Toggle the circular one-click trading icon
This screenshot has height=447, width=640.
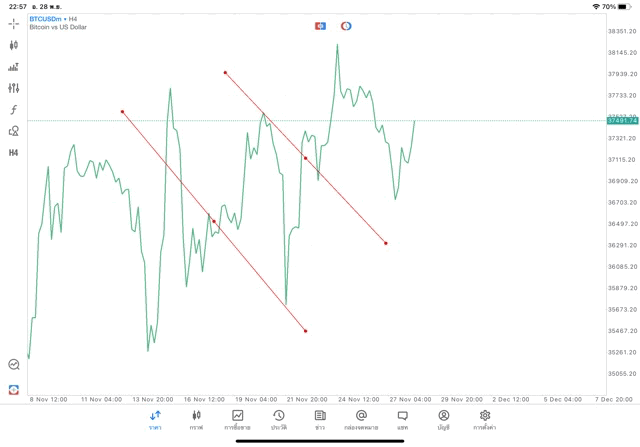click(x=346, y=26)
